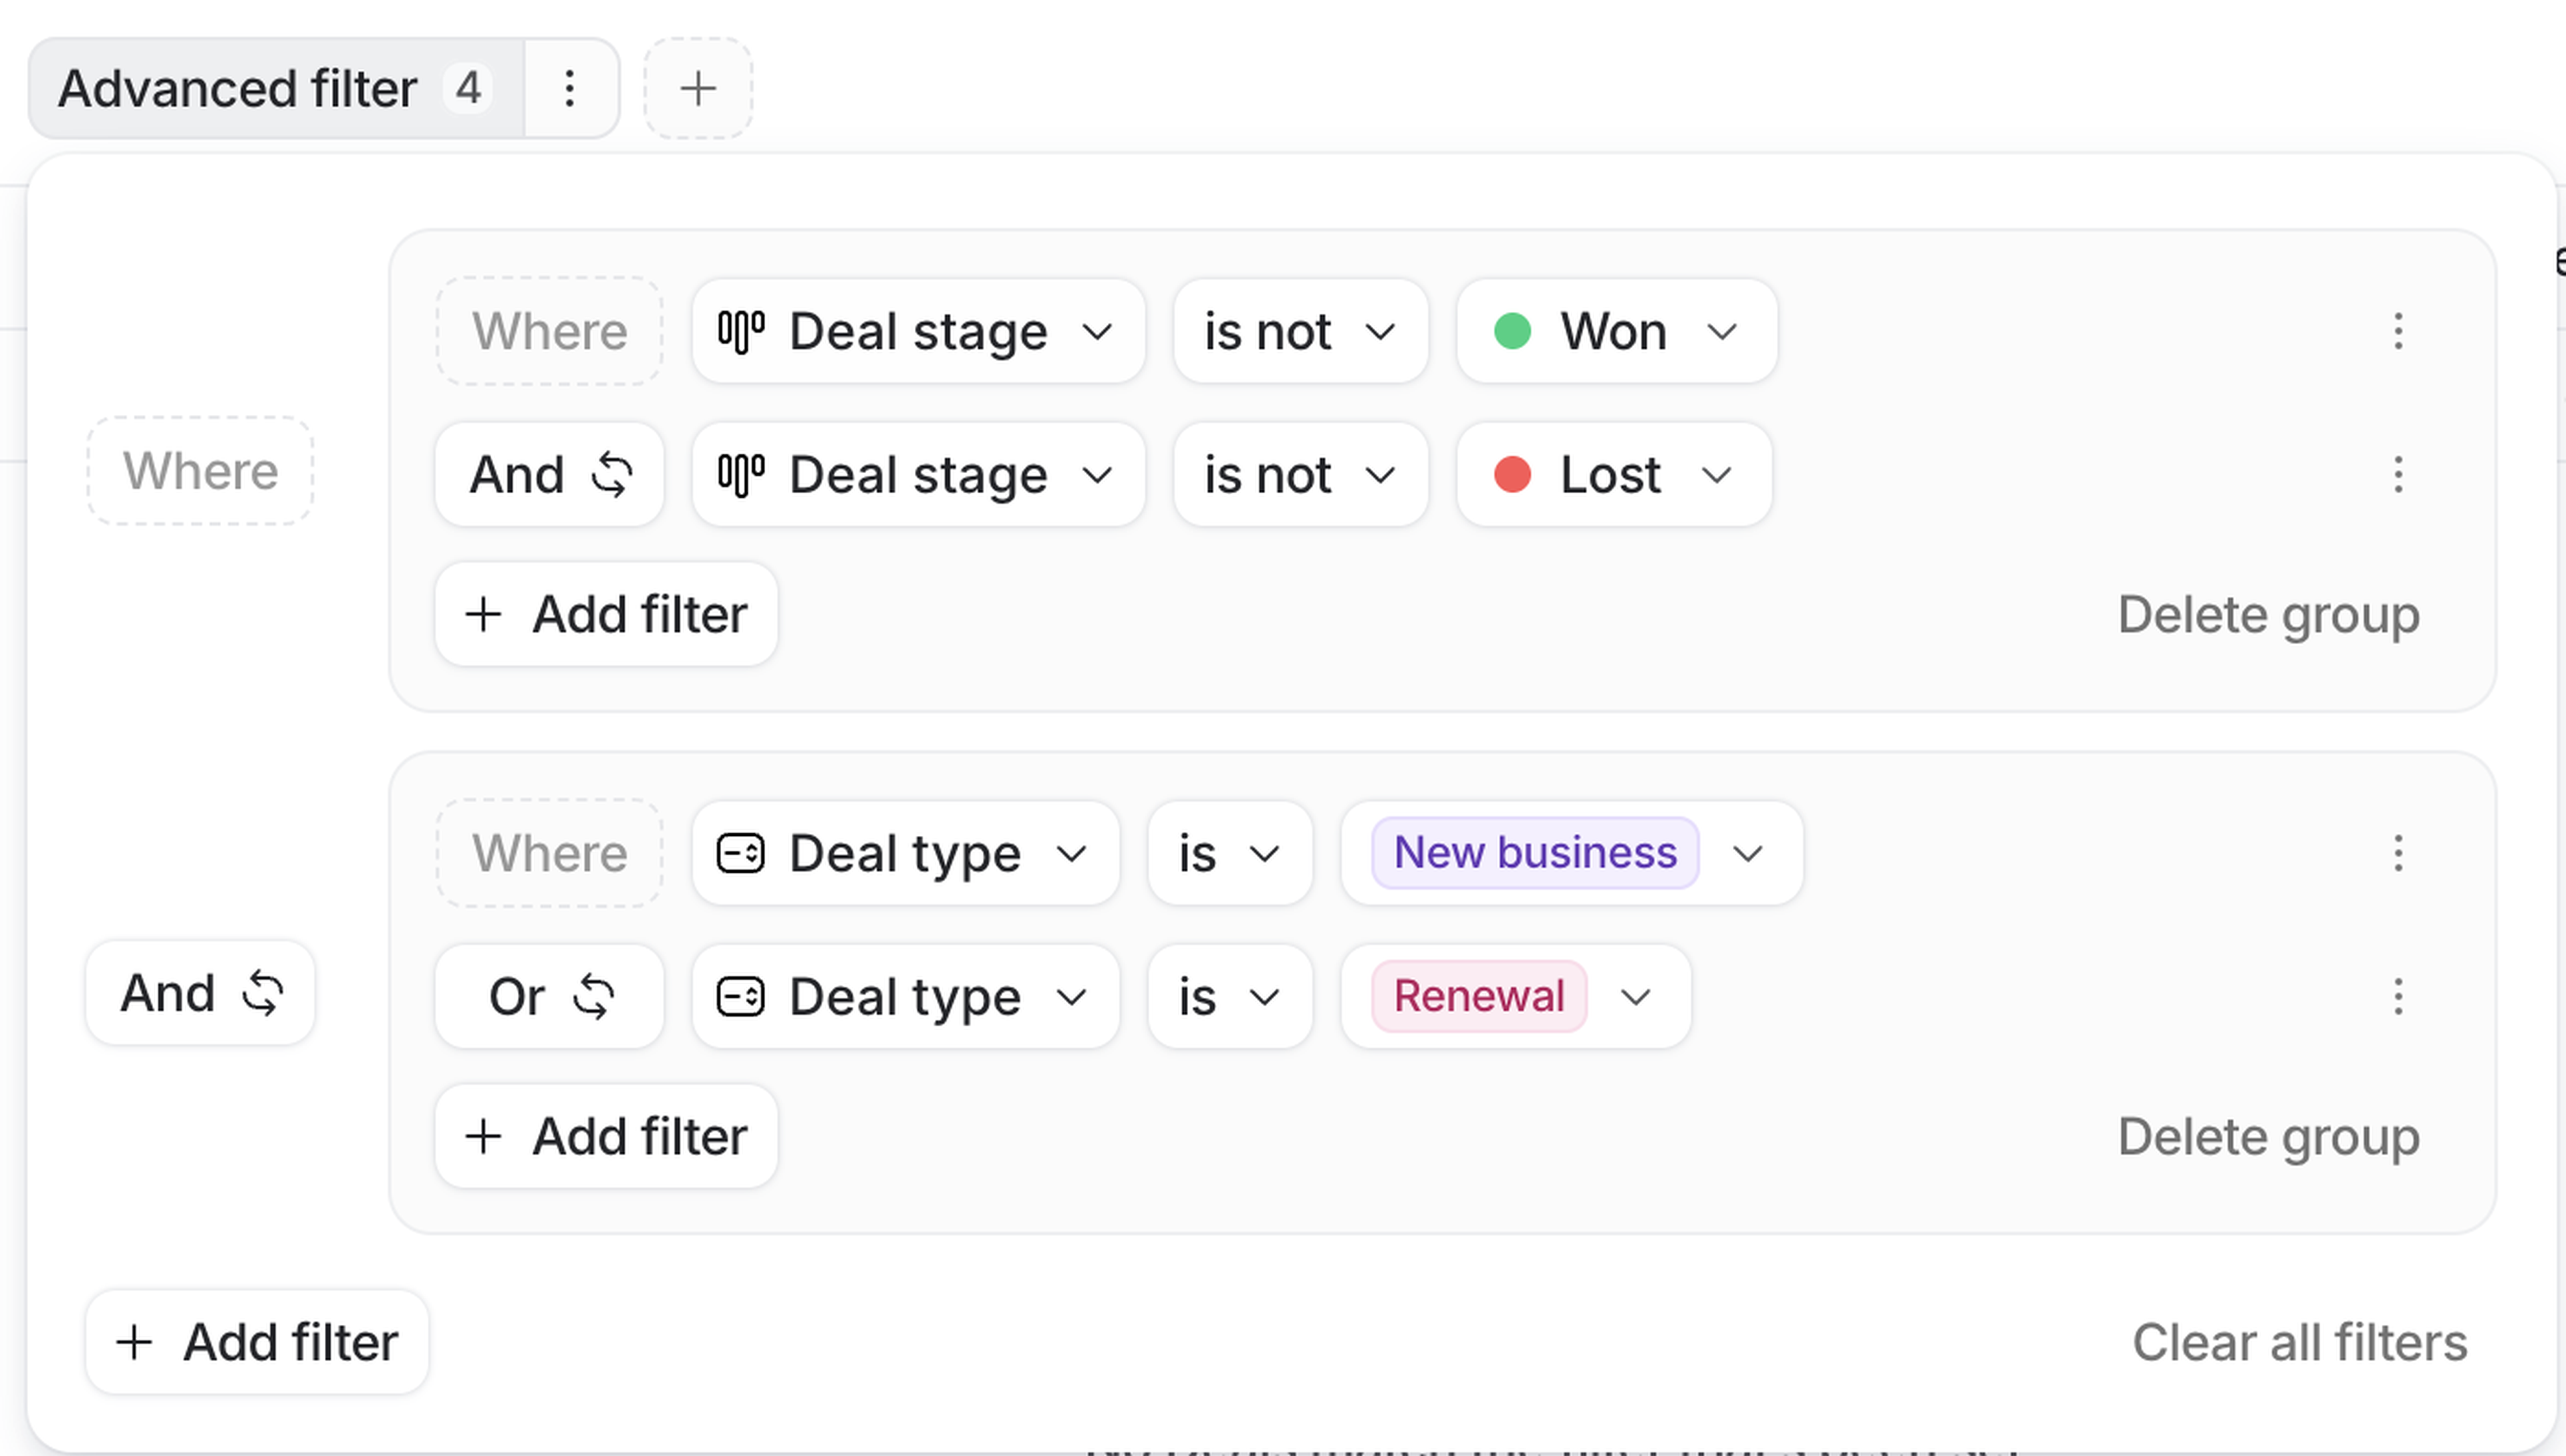This screenshot has height=1456, width=2566.
Task: Click the red Lost stage color dot
Action: click(1512, 474)
